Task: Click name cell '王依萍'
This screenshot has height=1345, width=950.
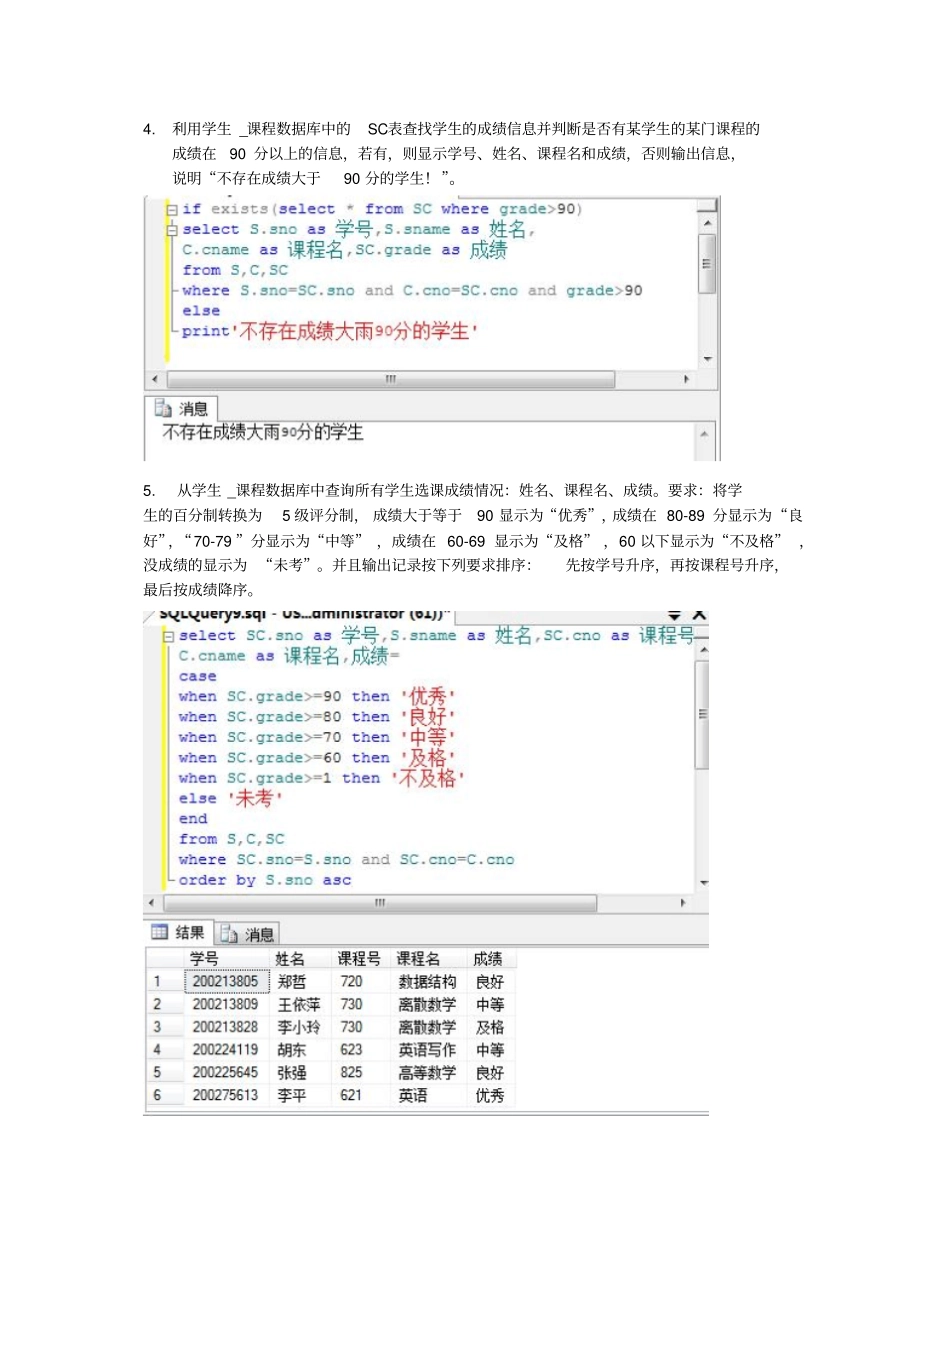Action: tap(301, 1004)
